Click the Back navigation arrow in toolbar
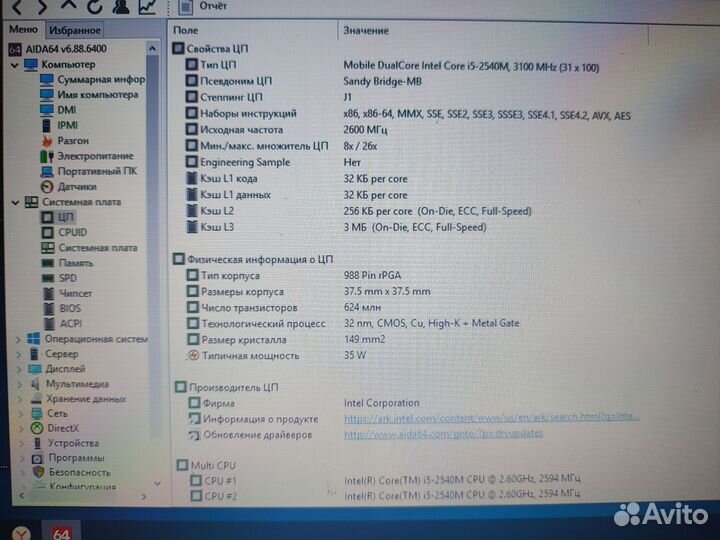720x540 pixels. coord(17,6)
